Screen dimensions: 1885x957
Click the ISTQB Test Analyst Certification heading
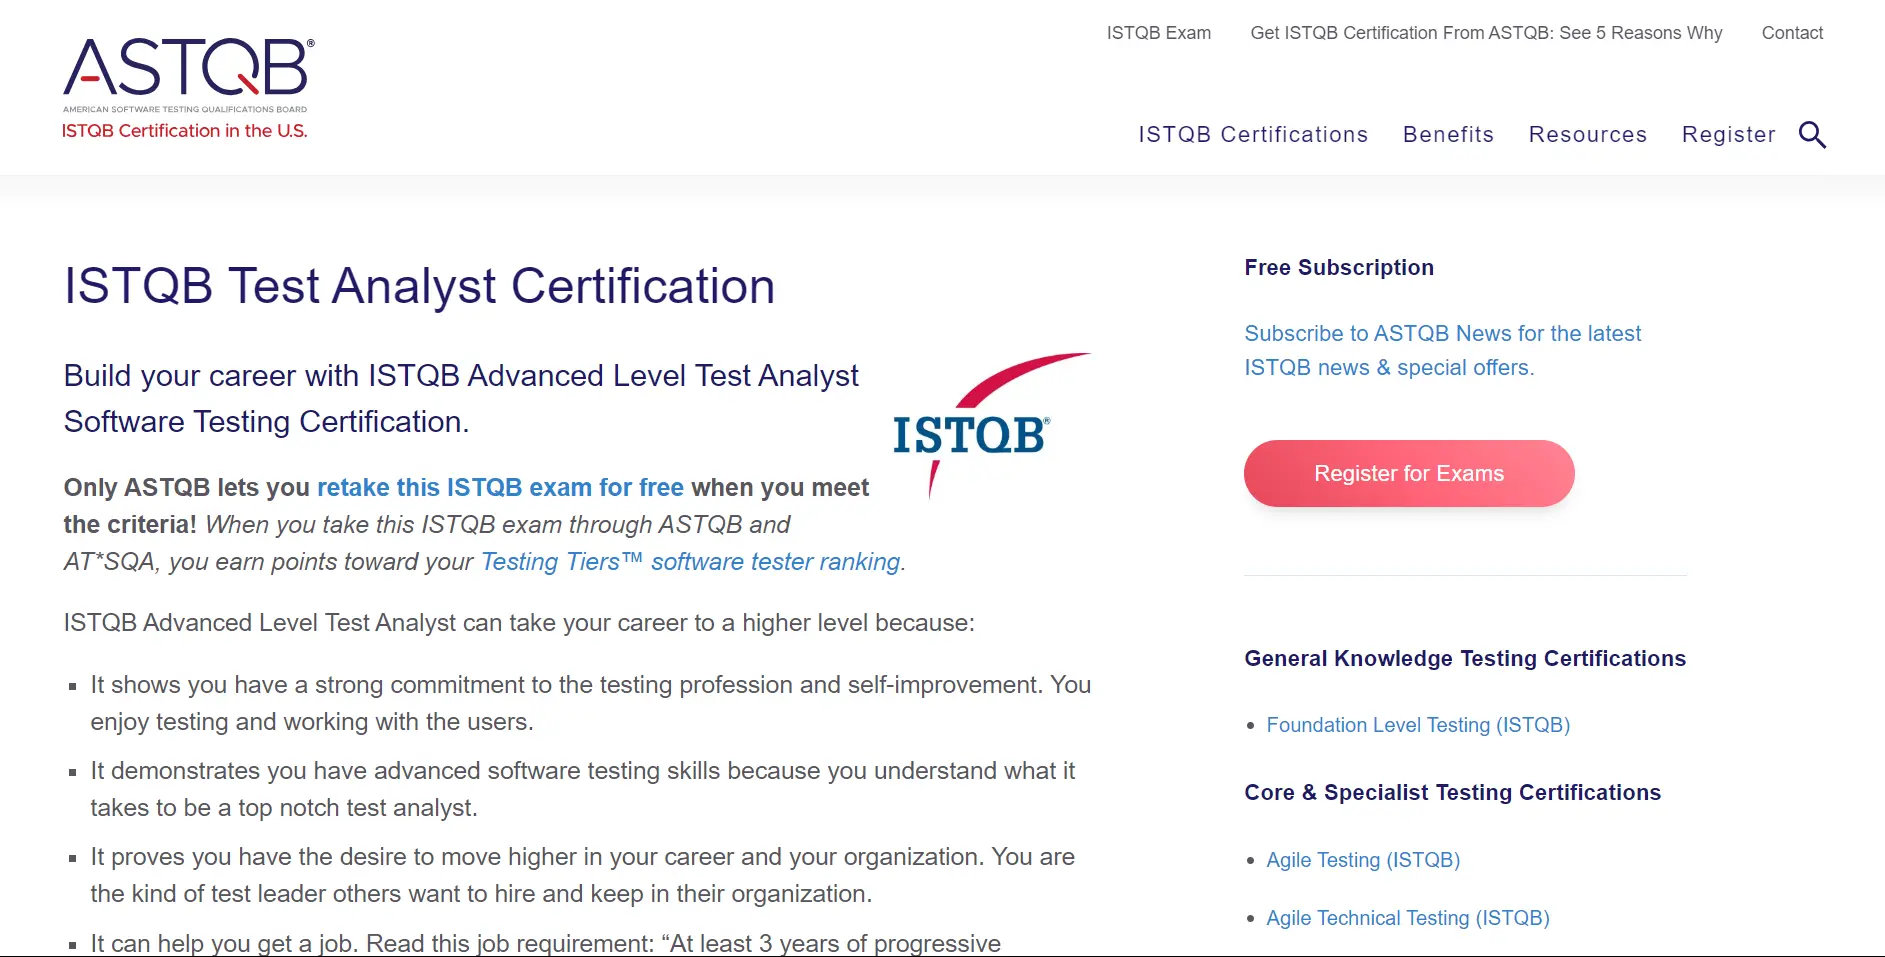tap(420, 287)
